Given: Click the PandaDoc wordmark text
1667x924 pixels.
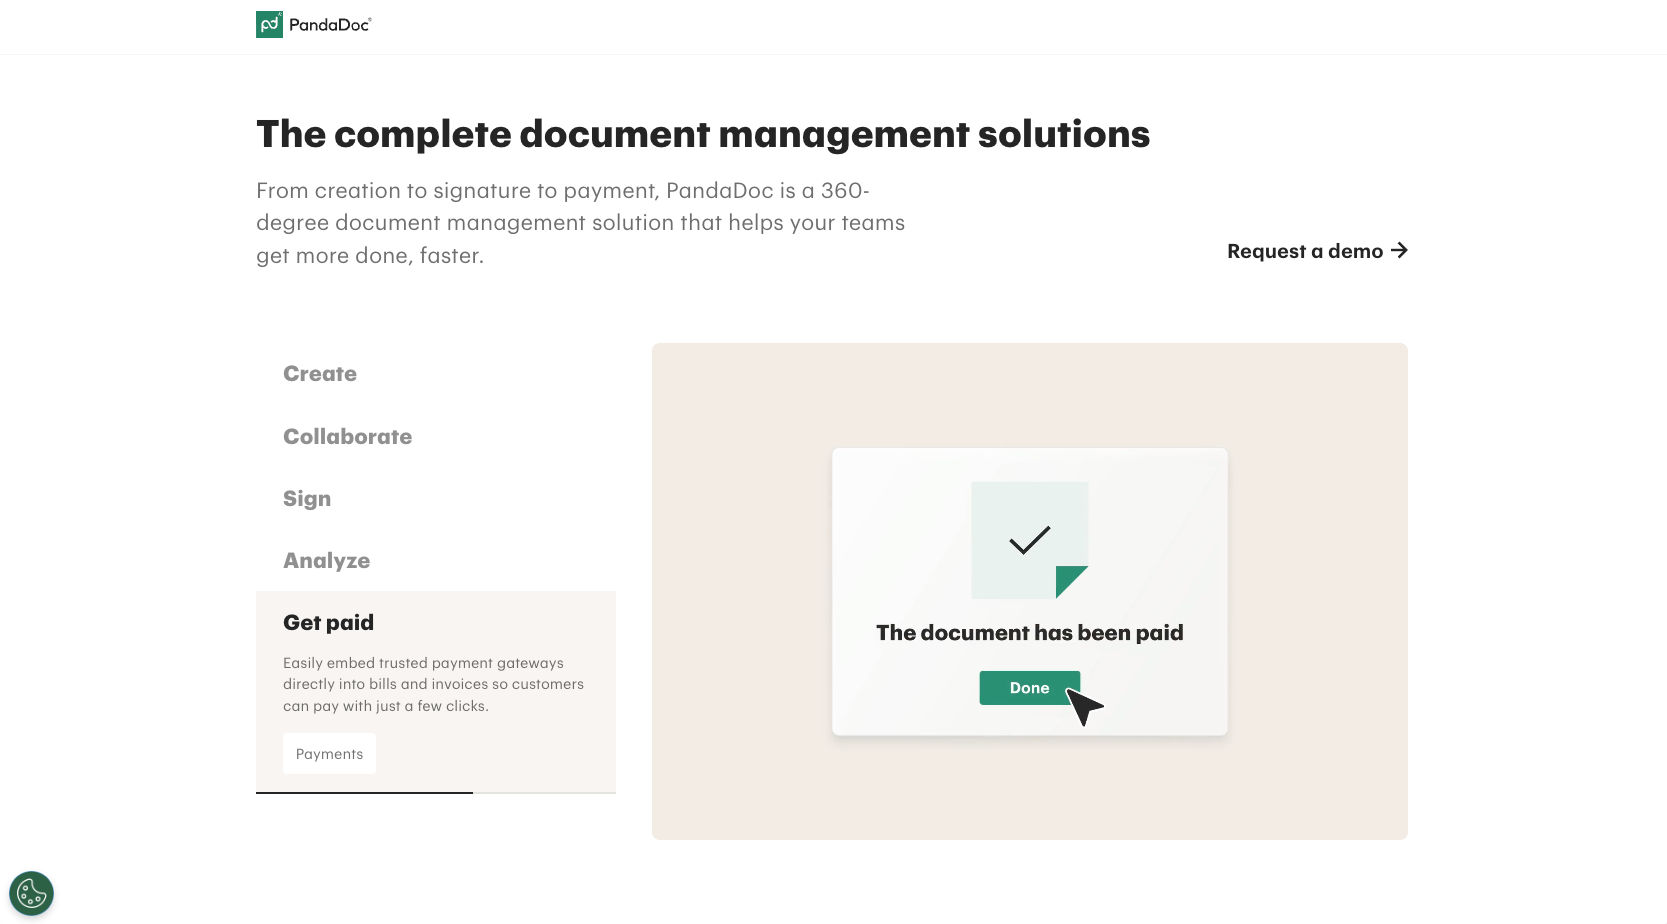Looking at the screenshot, I should coord(330,25).
